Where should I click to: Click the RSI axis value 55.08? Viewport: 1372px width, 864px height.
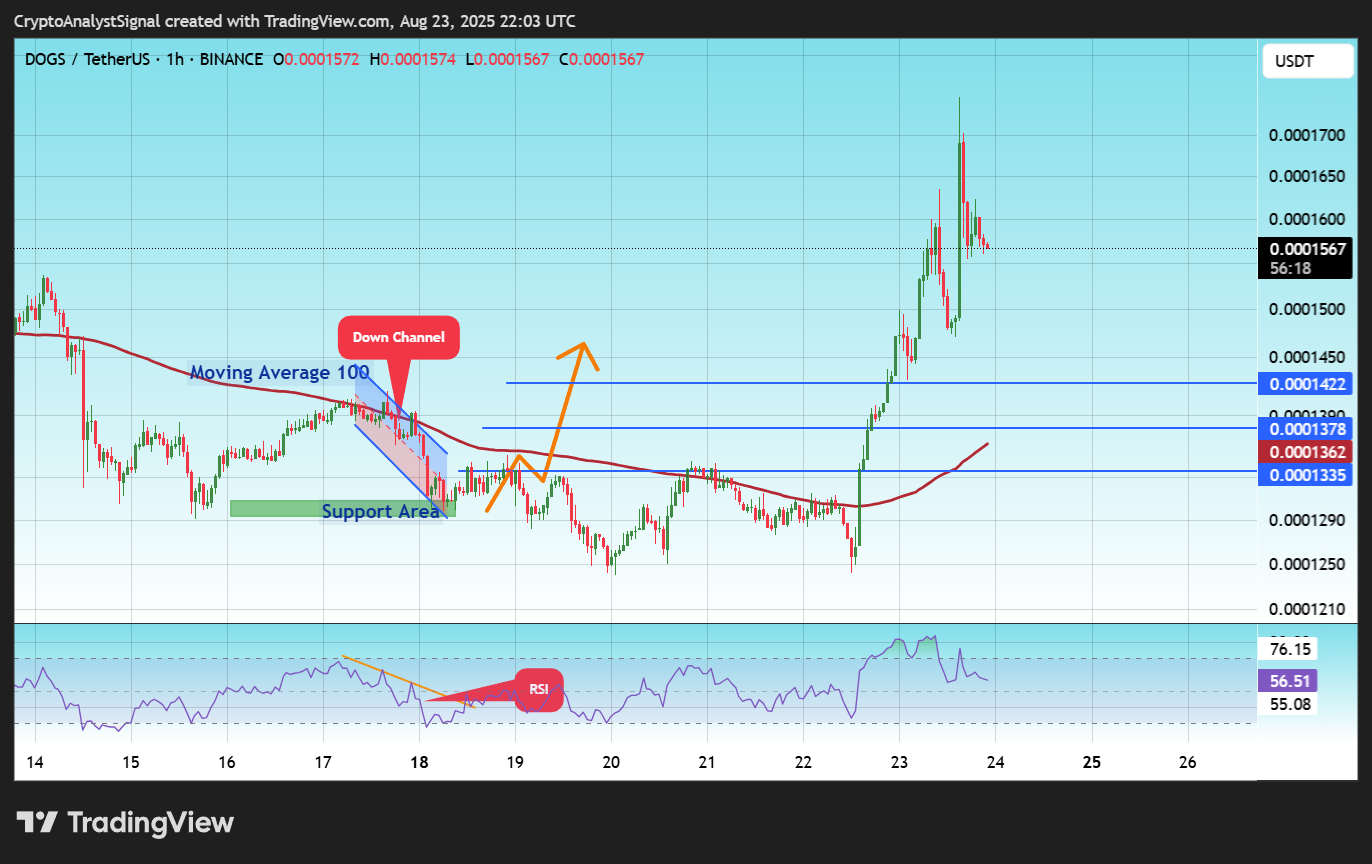click(x=1288, y=705)
